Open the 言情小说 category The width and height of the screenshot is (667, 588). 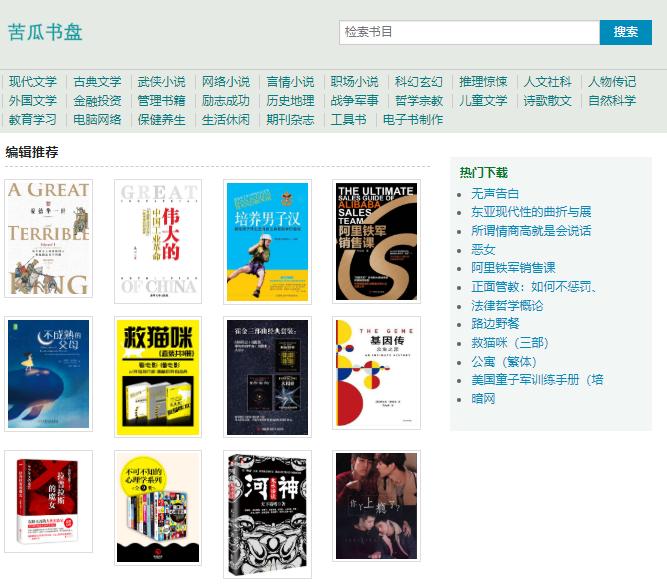point(291,82)
